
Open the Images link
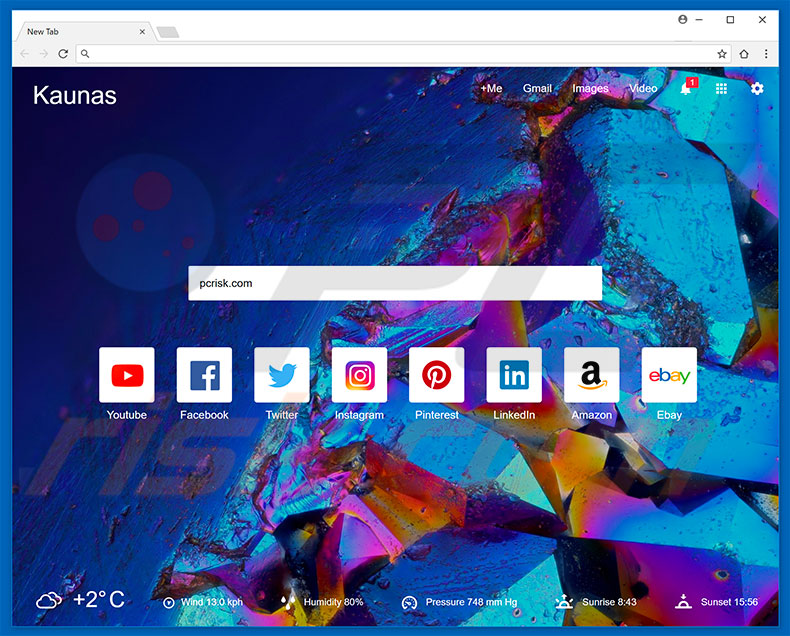(x=590, y=89)
